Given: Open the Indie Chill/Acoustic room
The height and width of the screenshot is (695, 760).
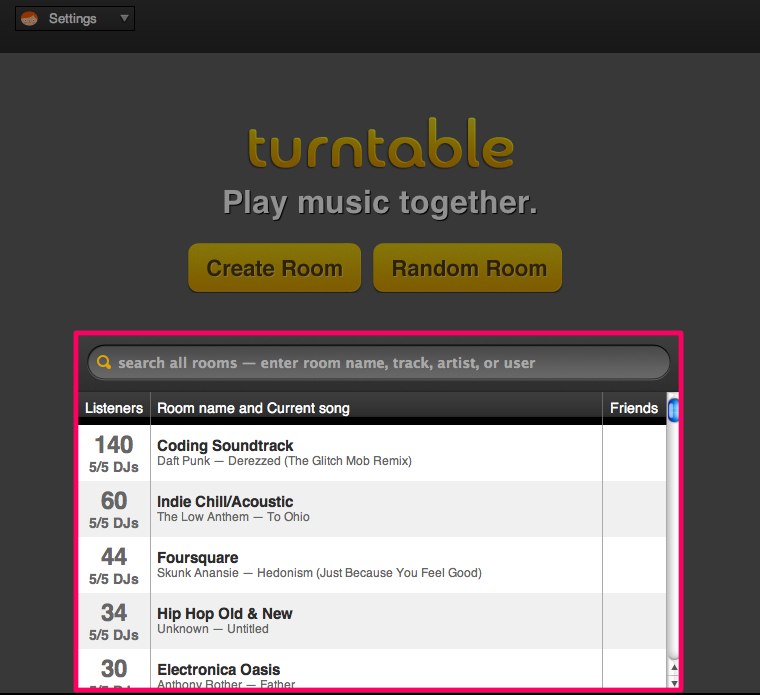Looking at the screenshot, I should pyautogui.click(x=372, y=509).
